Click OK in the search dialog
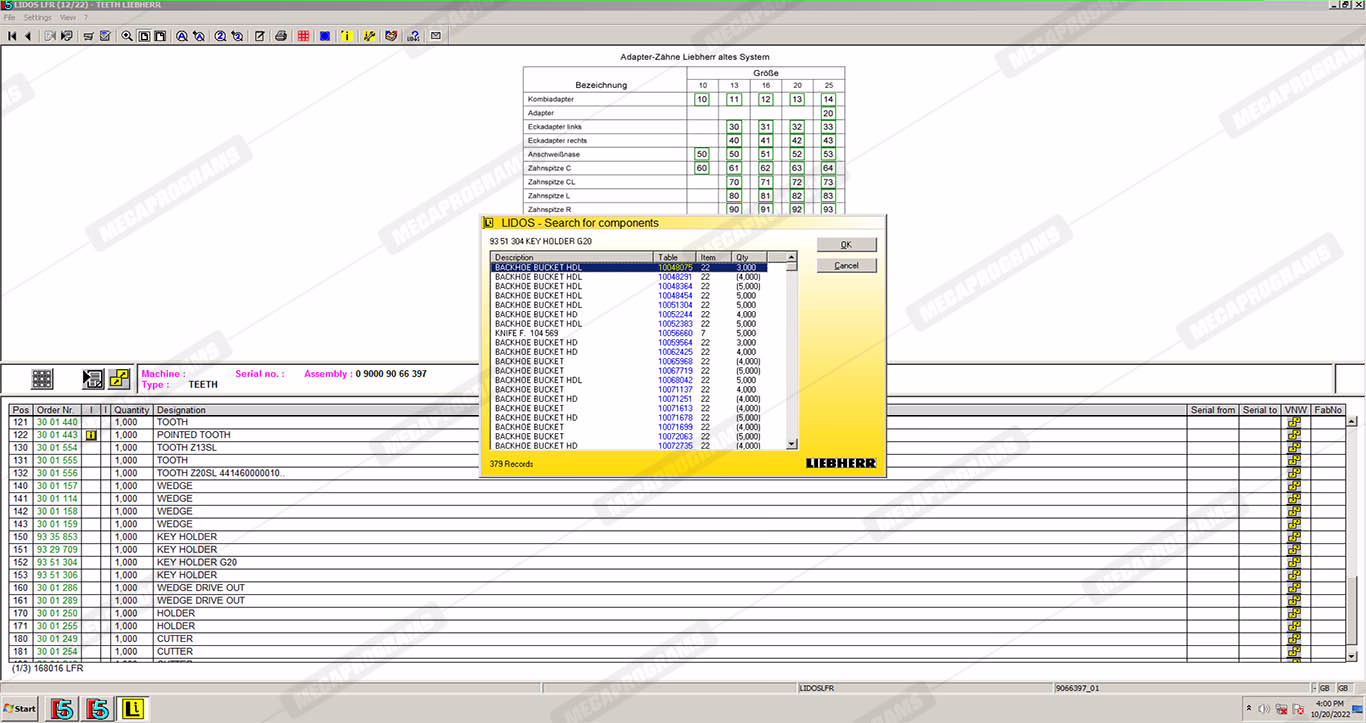This screenshot has width=1366, height=723. 846,244
